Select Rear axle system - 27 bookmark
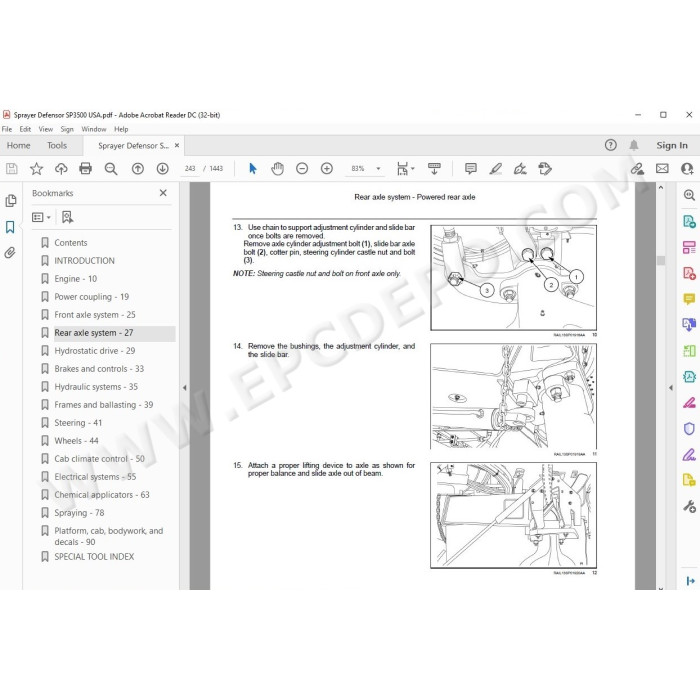Screen dimensions: 700x700 (x=94, y=333)
